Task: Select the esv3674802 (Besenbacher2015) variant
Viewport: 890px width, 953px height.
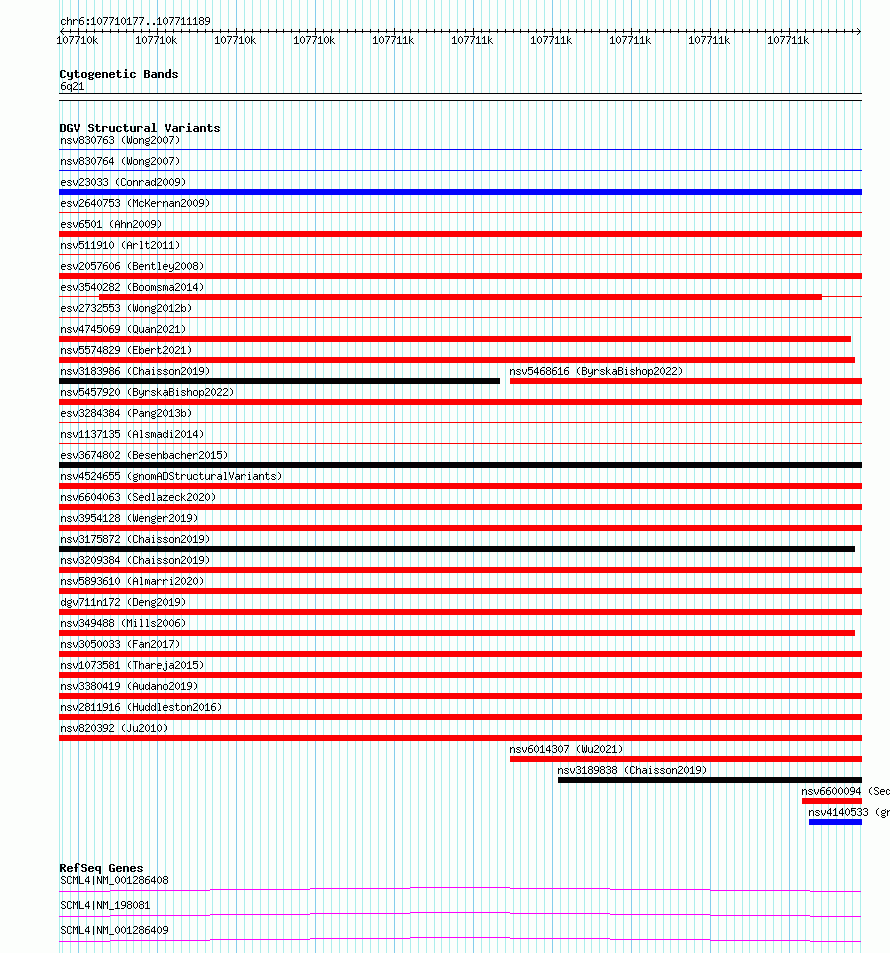Action: point(144,455)
